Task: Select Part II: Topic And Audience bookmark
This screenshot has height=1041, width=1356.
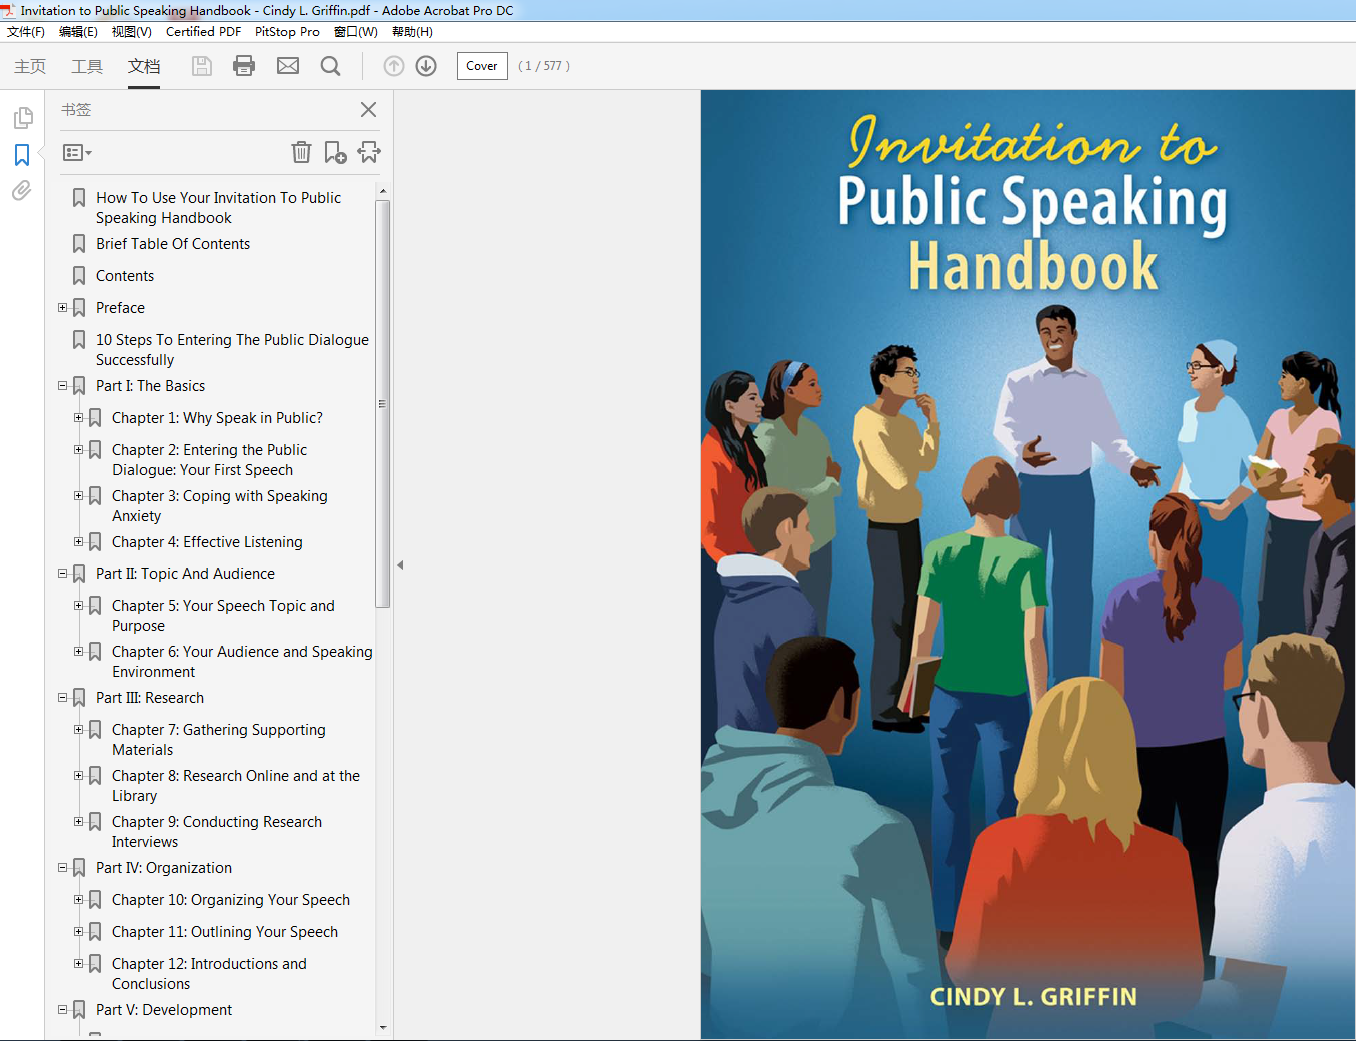Action: 185,574
